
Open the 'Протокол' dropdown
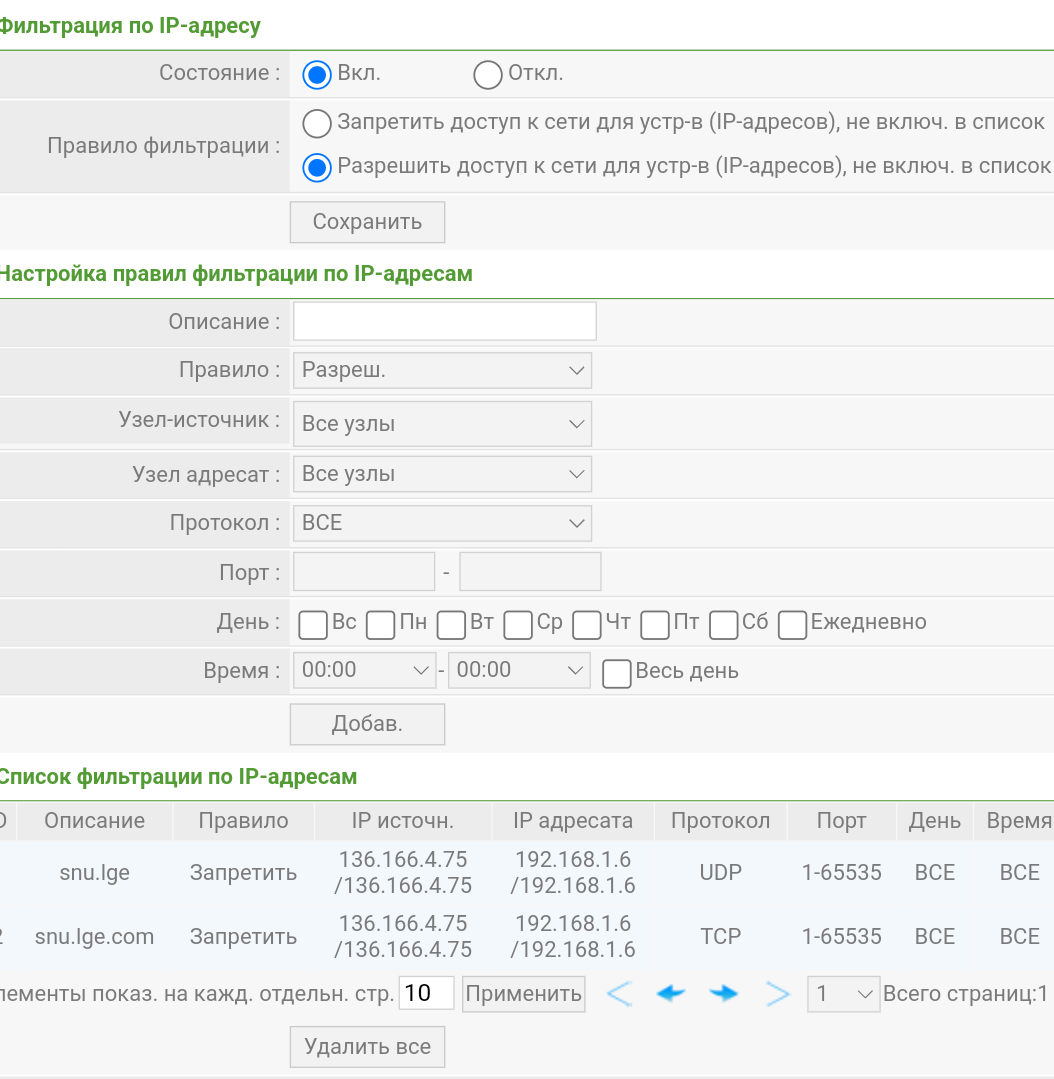click(x=442, y=523)
